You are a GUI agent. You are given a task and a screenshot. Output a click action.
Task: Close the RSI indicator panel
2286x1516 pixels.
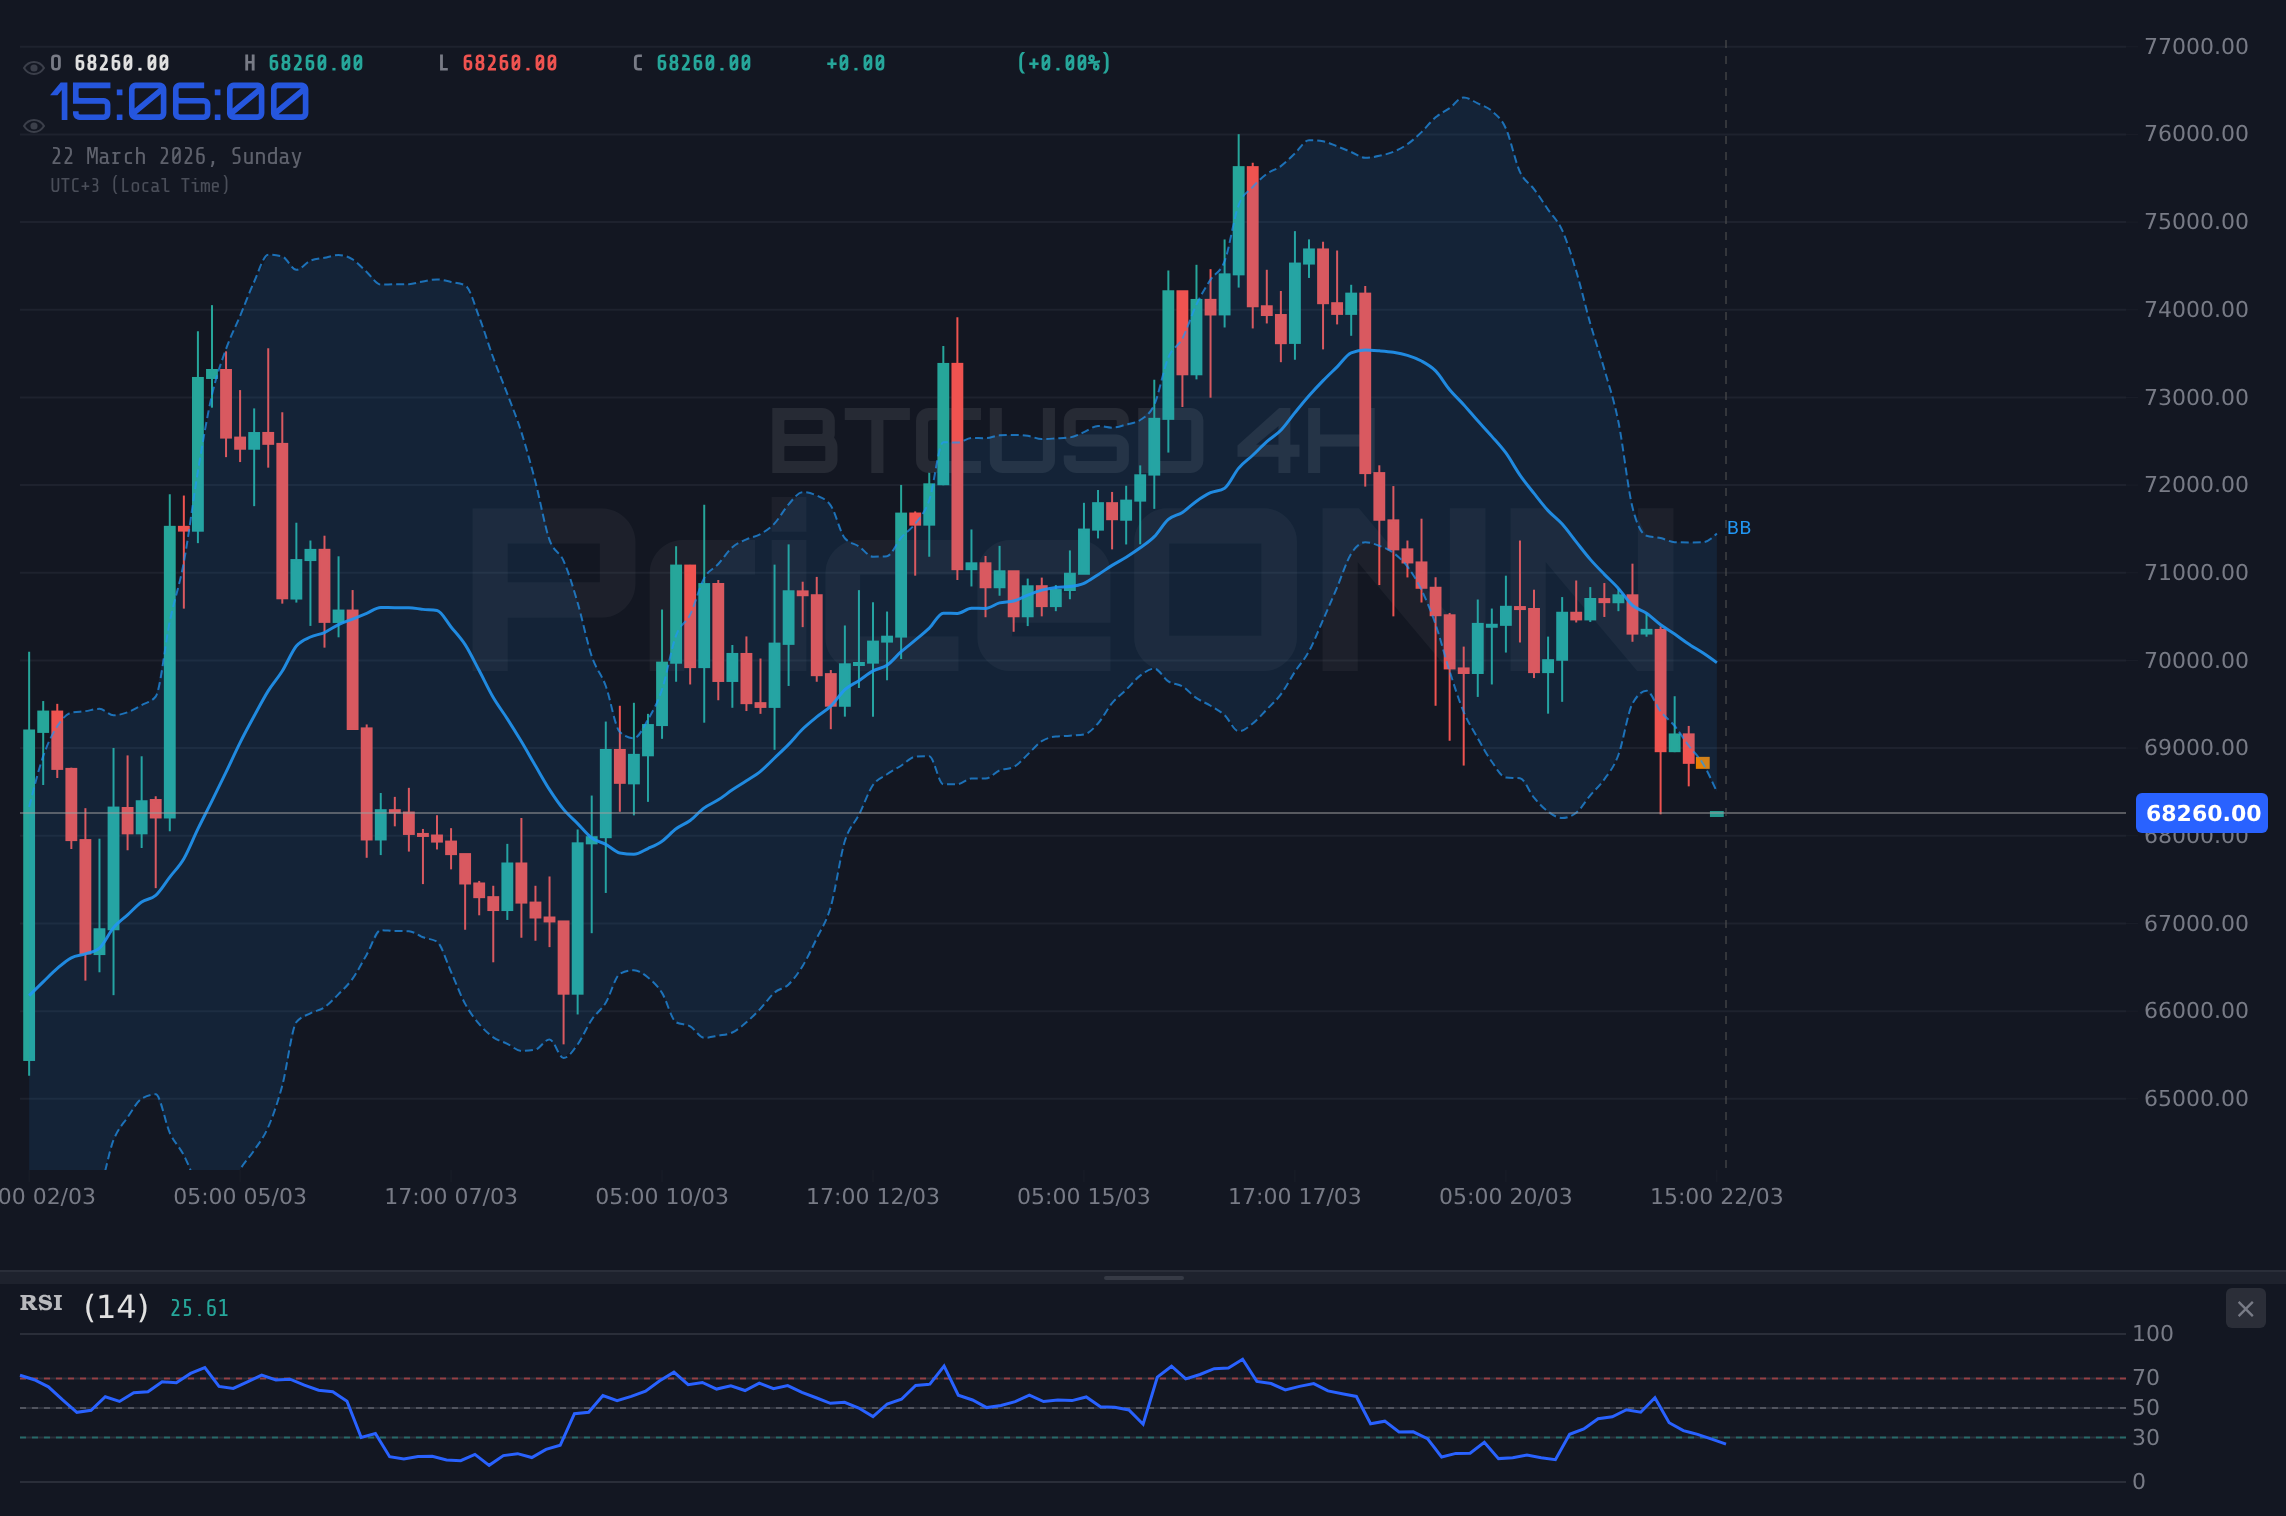point(2245,1309)
